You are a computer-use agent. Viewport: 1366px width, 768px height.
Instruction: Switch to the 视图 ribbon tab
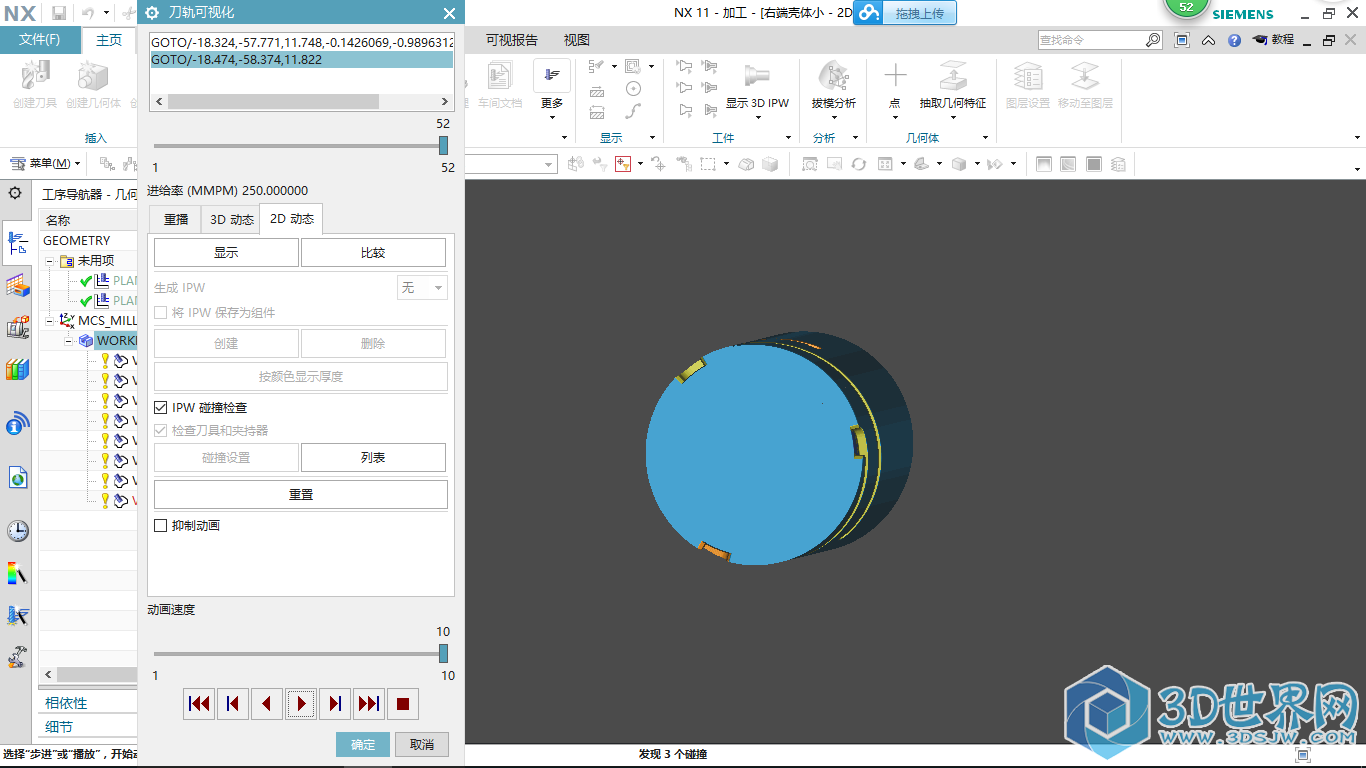pyautogui.click(x=577, y=40)
